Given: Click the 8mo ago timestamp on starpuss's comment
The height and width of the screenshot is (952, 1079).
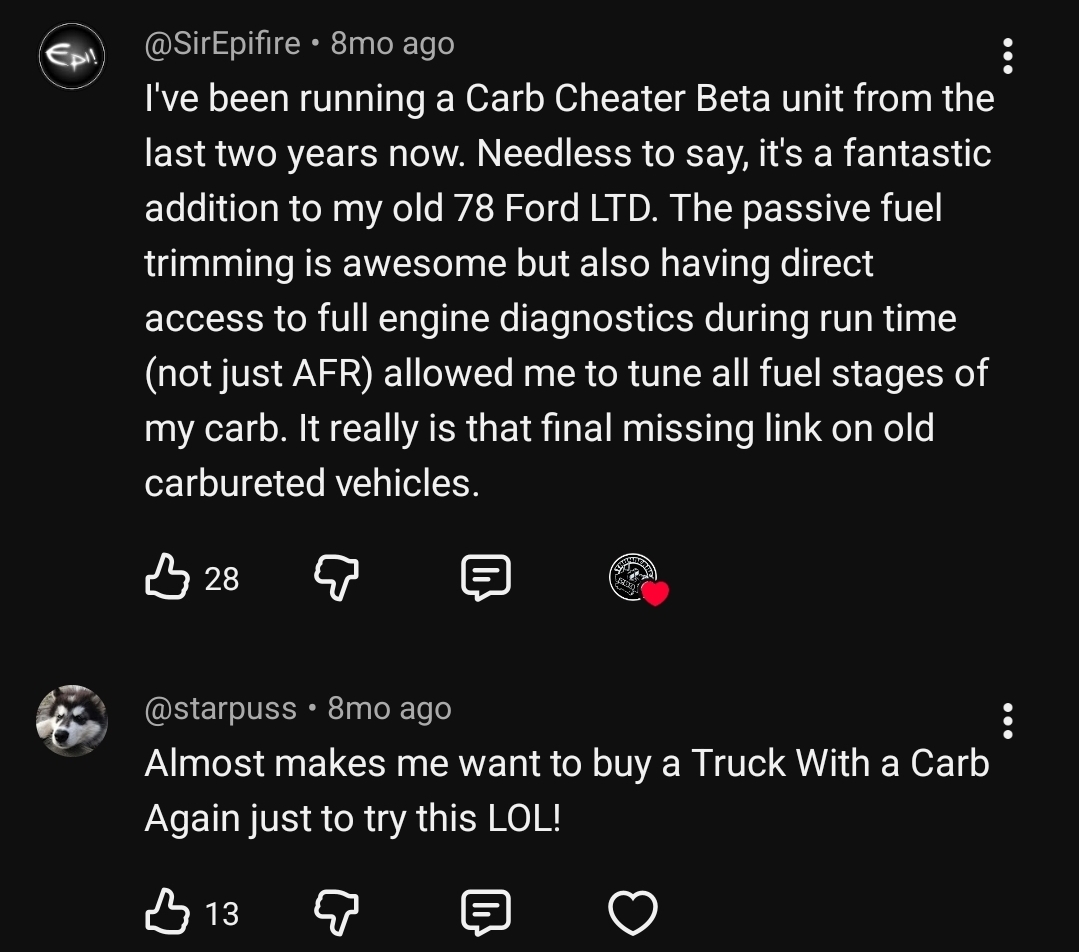Looking at the screenshot, I should pos(388,708).
